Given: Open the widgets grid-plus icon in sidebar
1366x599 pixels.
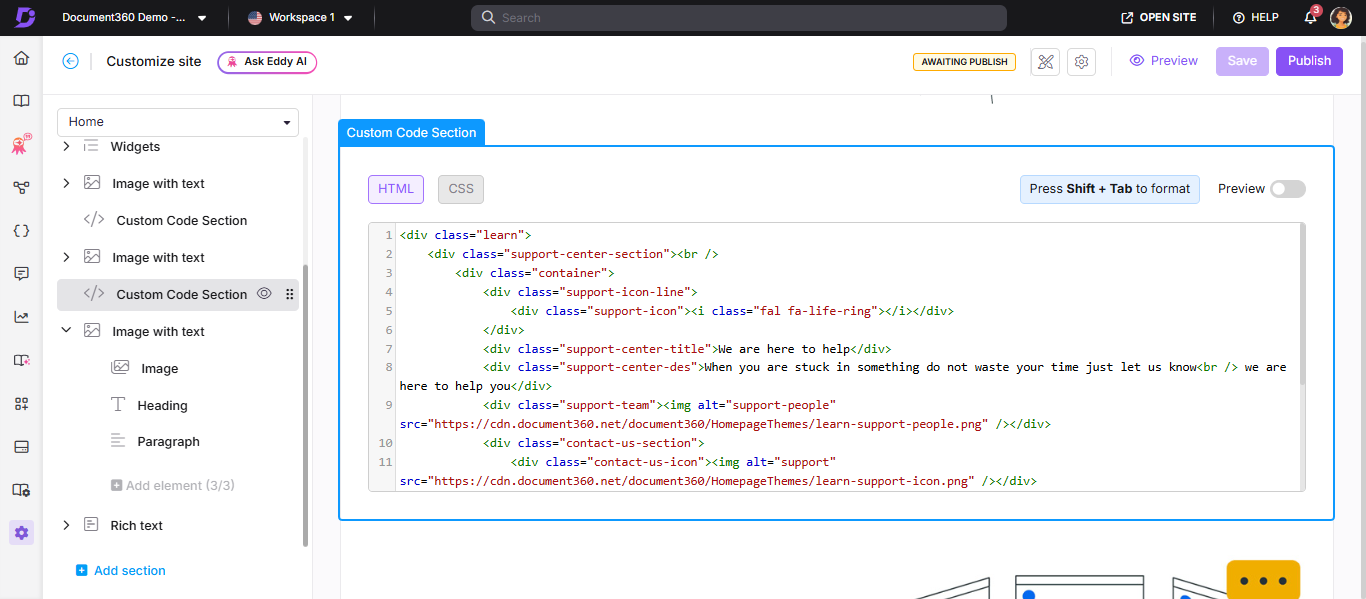Looking at the screenshot, I should [21, 403].
